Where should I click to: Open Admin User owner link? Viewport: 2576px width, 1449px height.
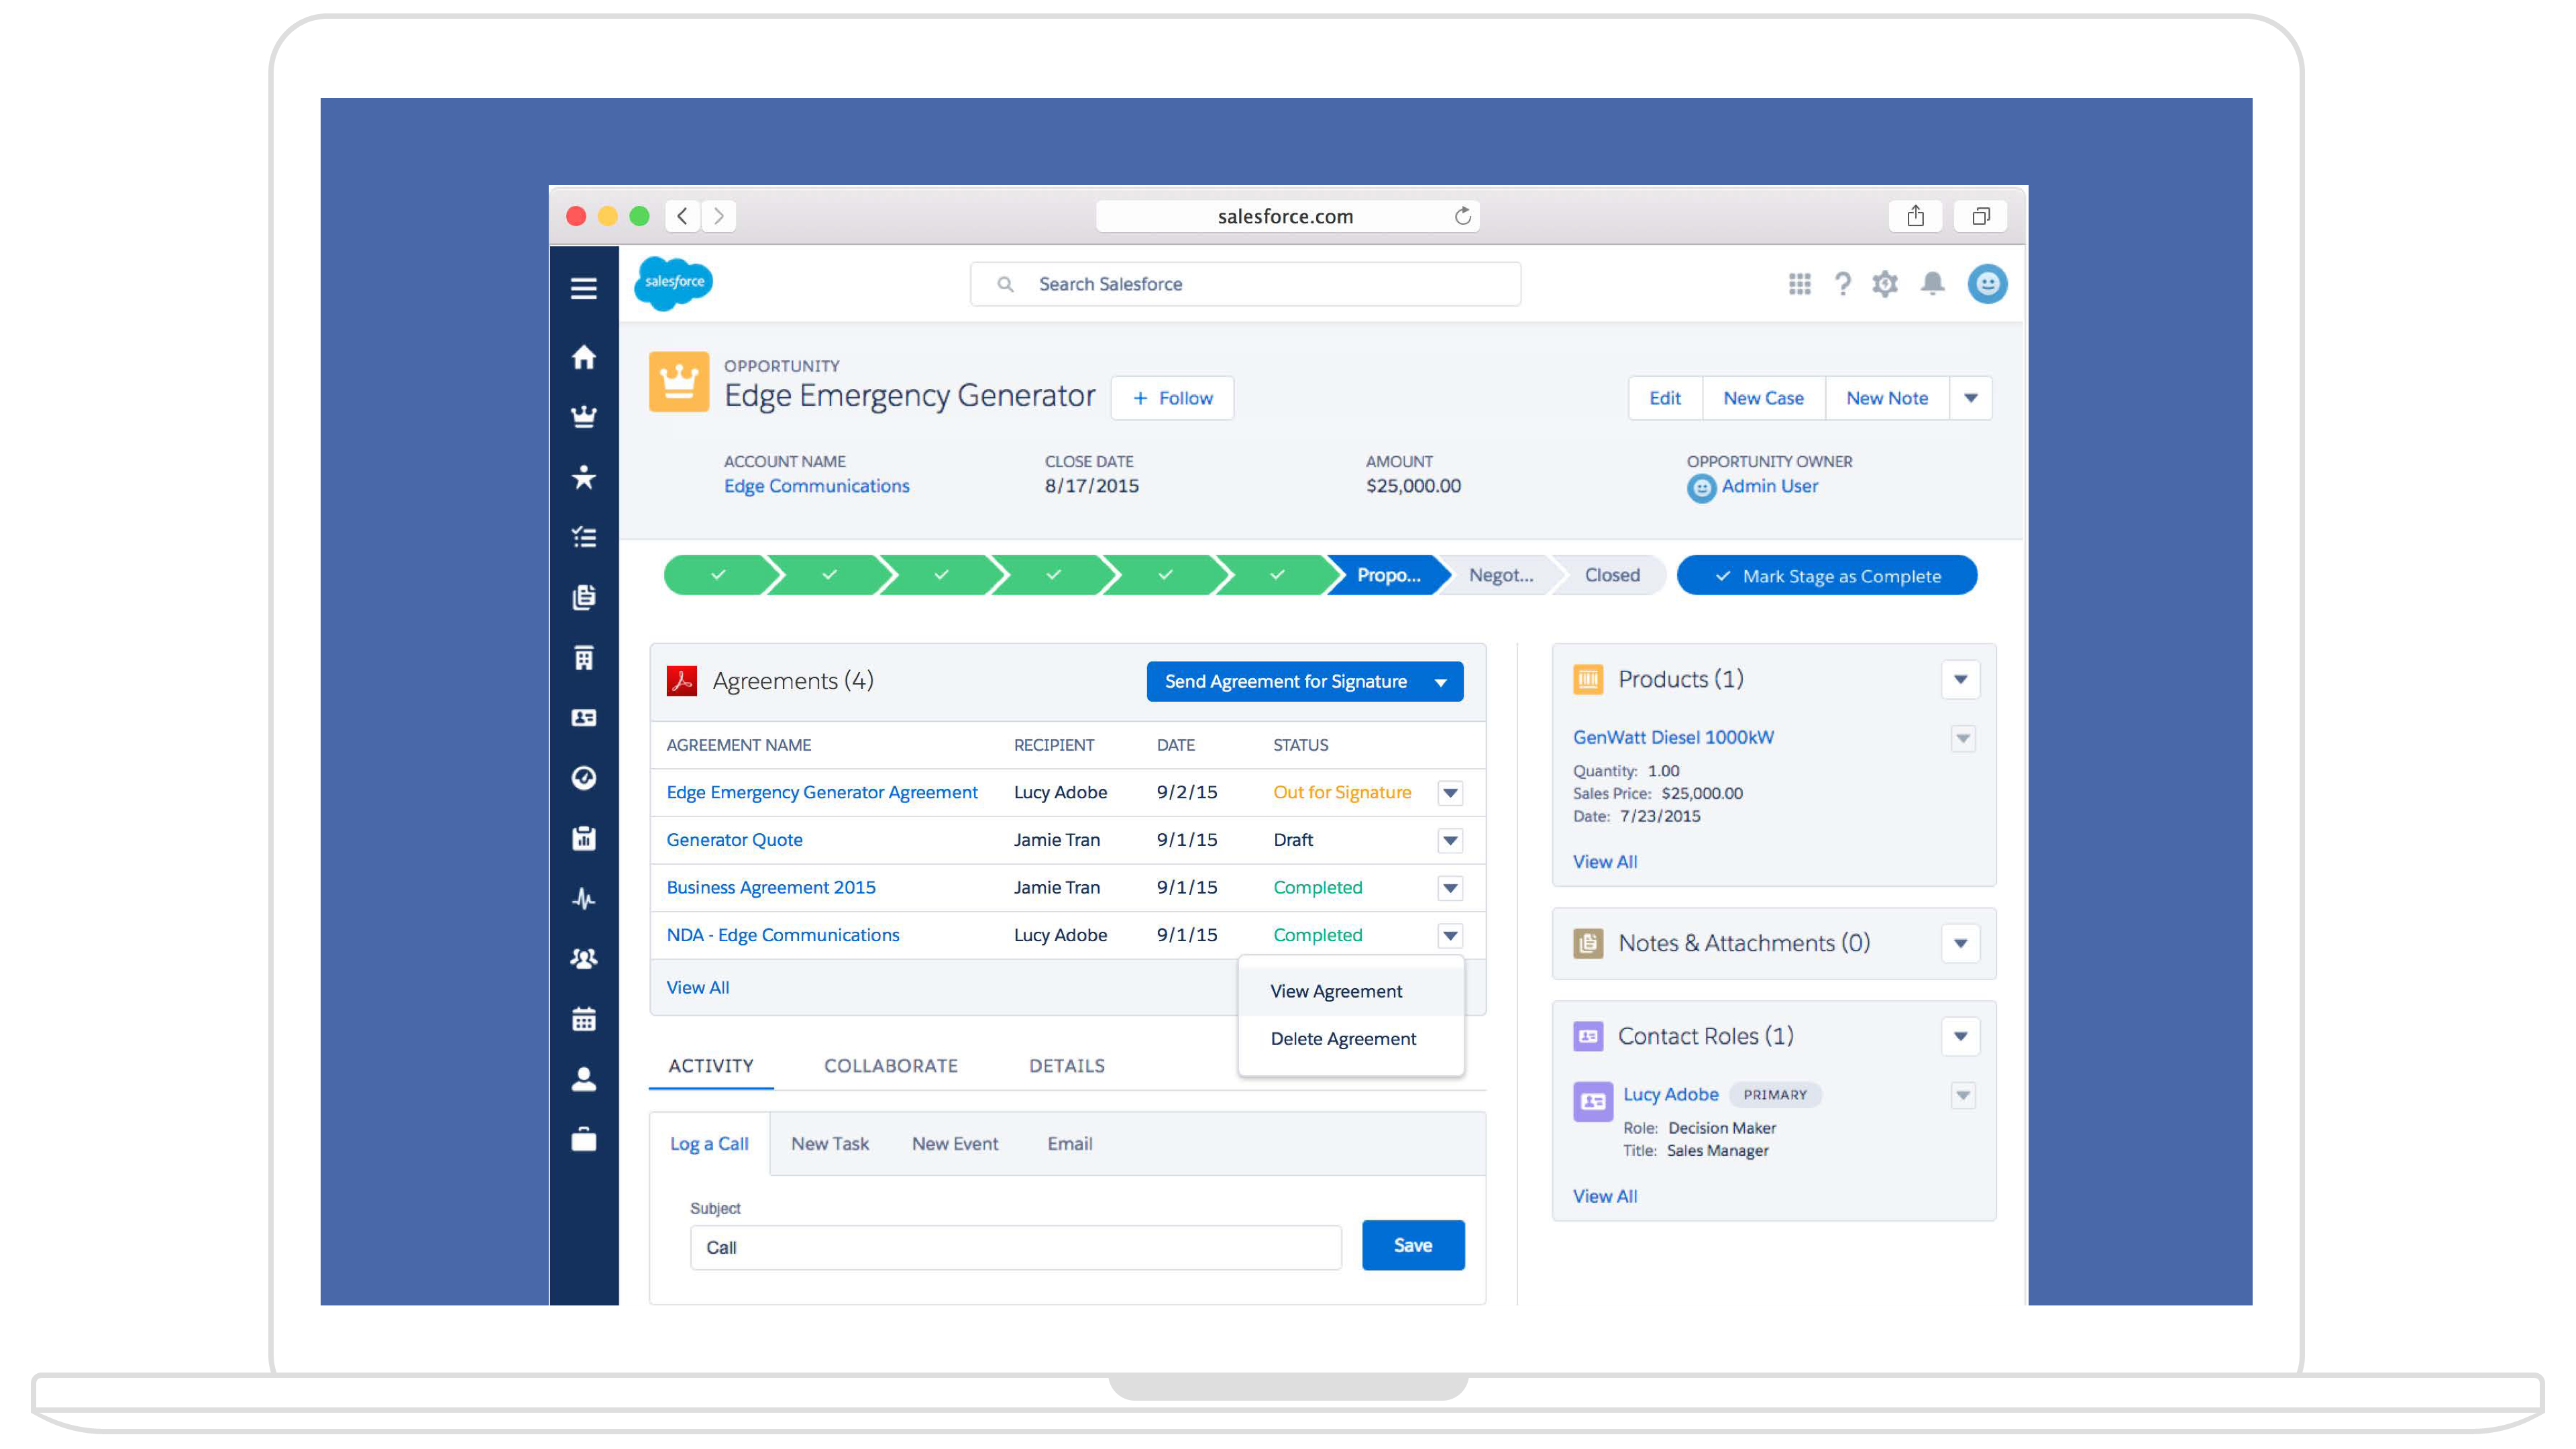[1769, 486]
